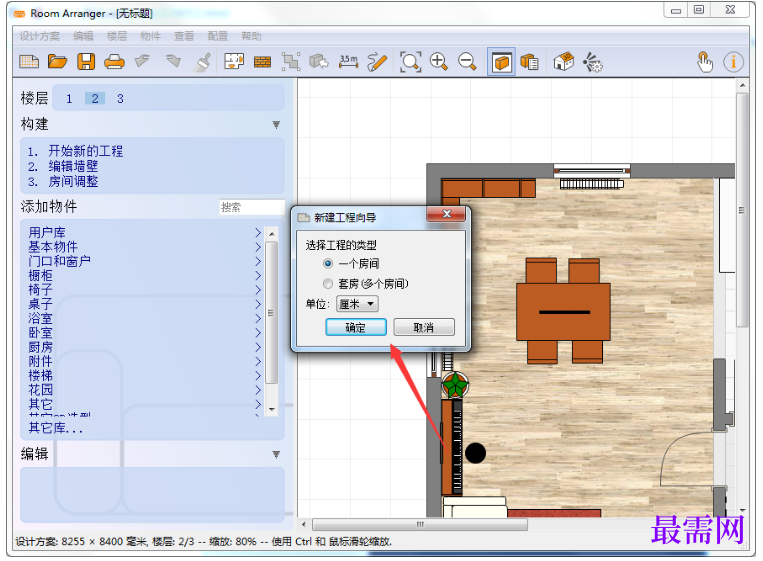The height and width of the screenshot is (561, 763).
Task: Open the object list icon
Action: pos(529,62)
